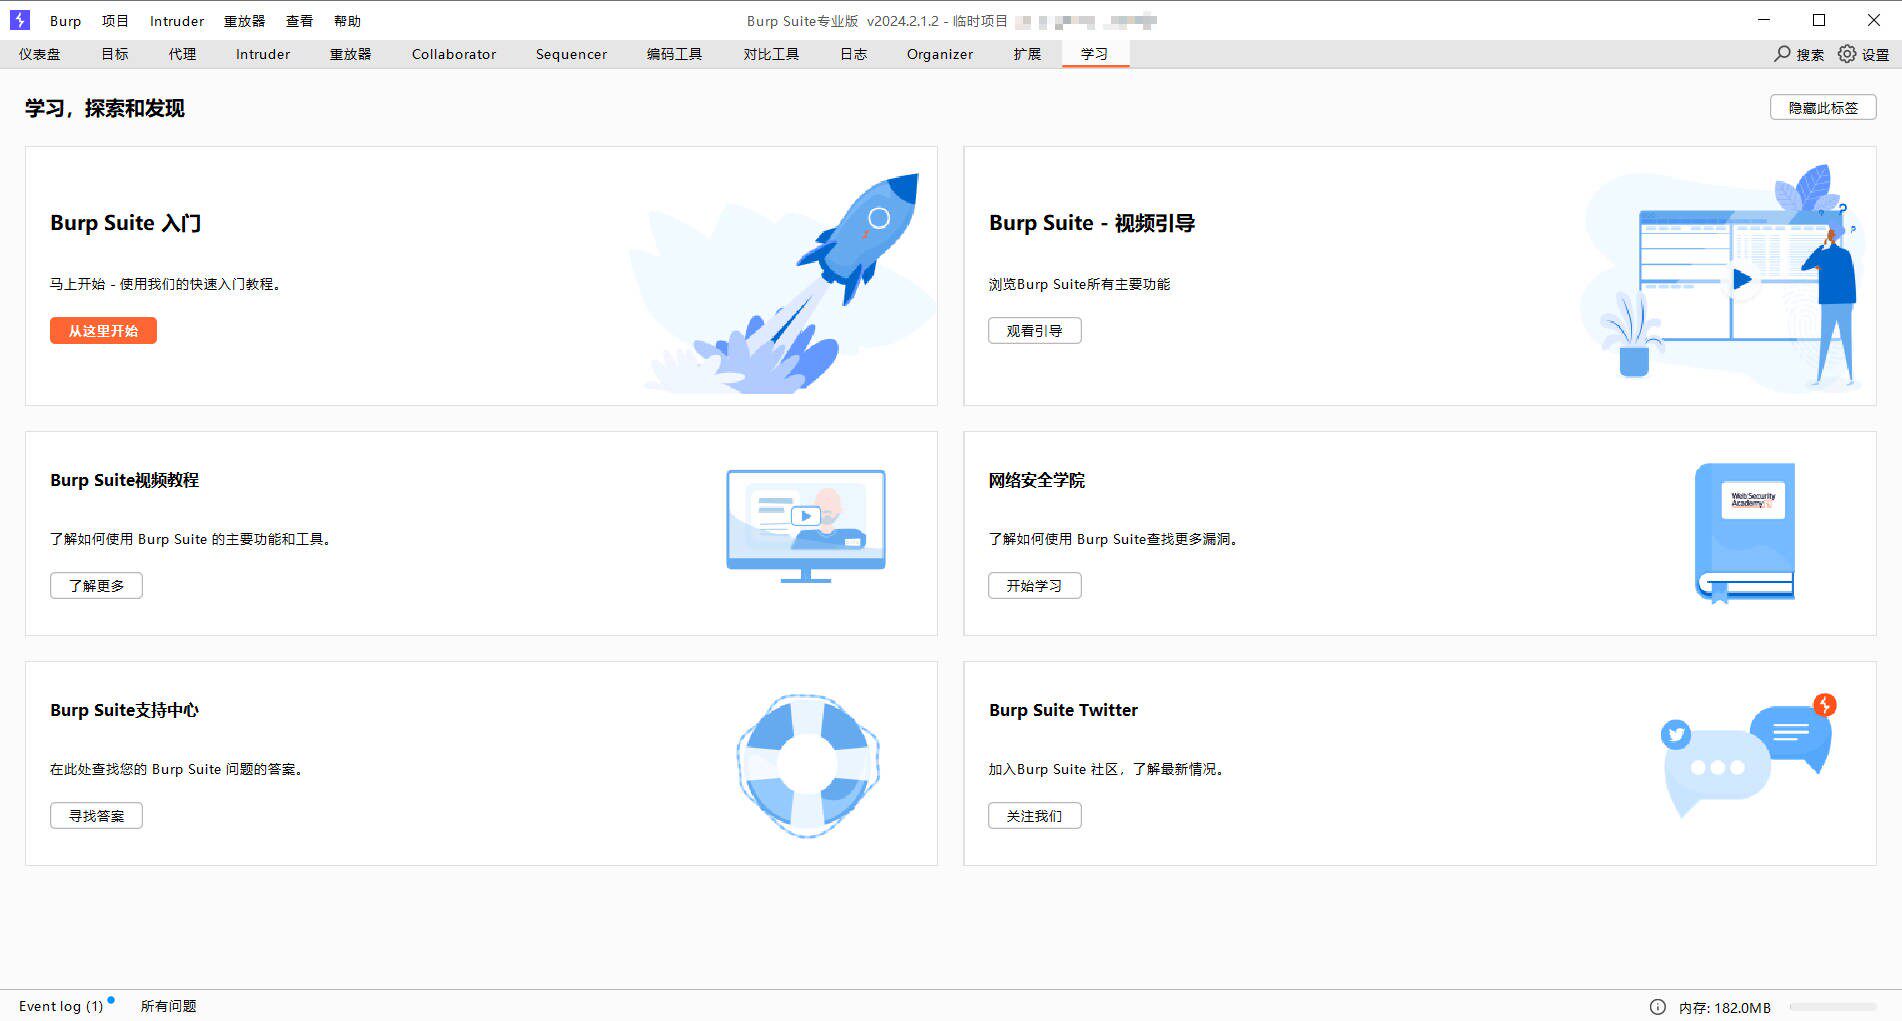The height and width of the screenshot is (1021, 1902).
Task: Switch to the 目标 tab
Action: [x=115, y=54]
